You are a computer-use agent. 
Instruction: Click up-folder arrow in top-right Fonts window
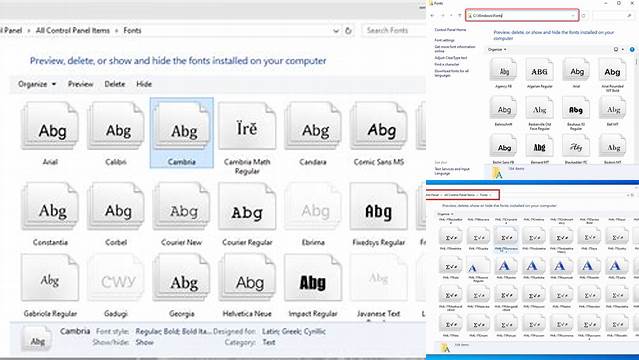460,15
